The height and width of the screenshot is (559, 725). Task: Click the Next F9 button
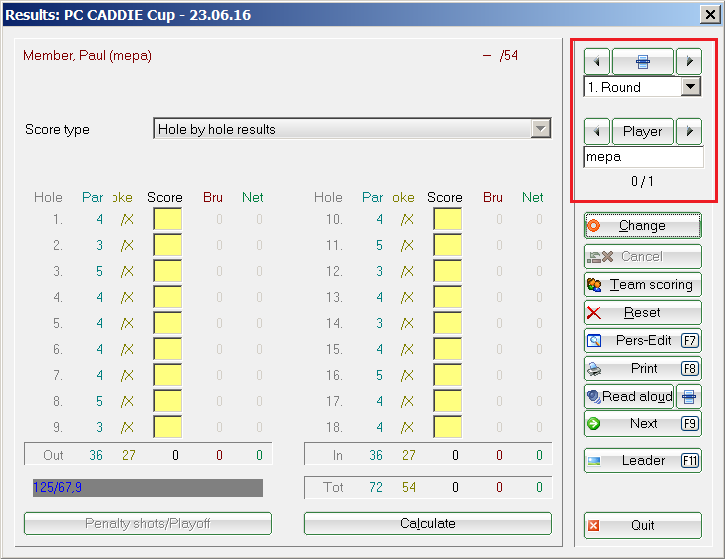643,424
